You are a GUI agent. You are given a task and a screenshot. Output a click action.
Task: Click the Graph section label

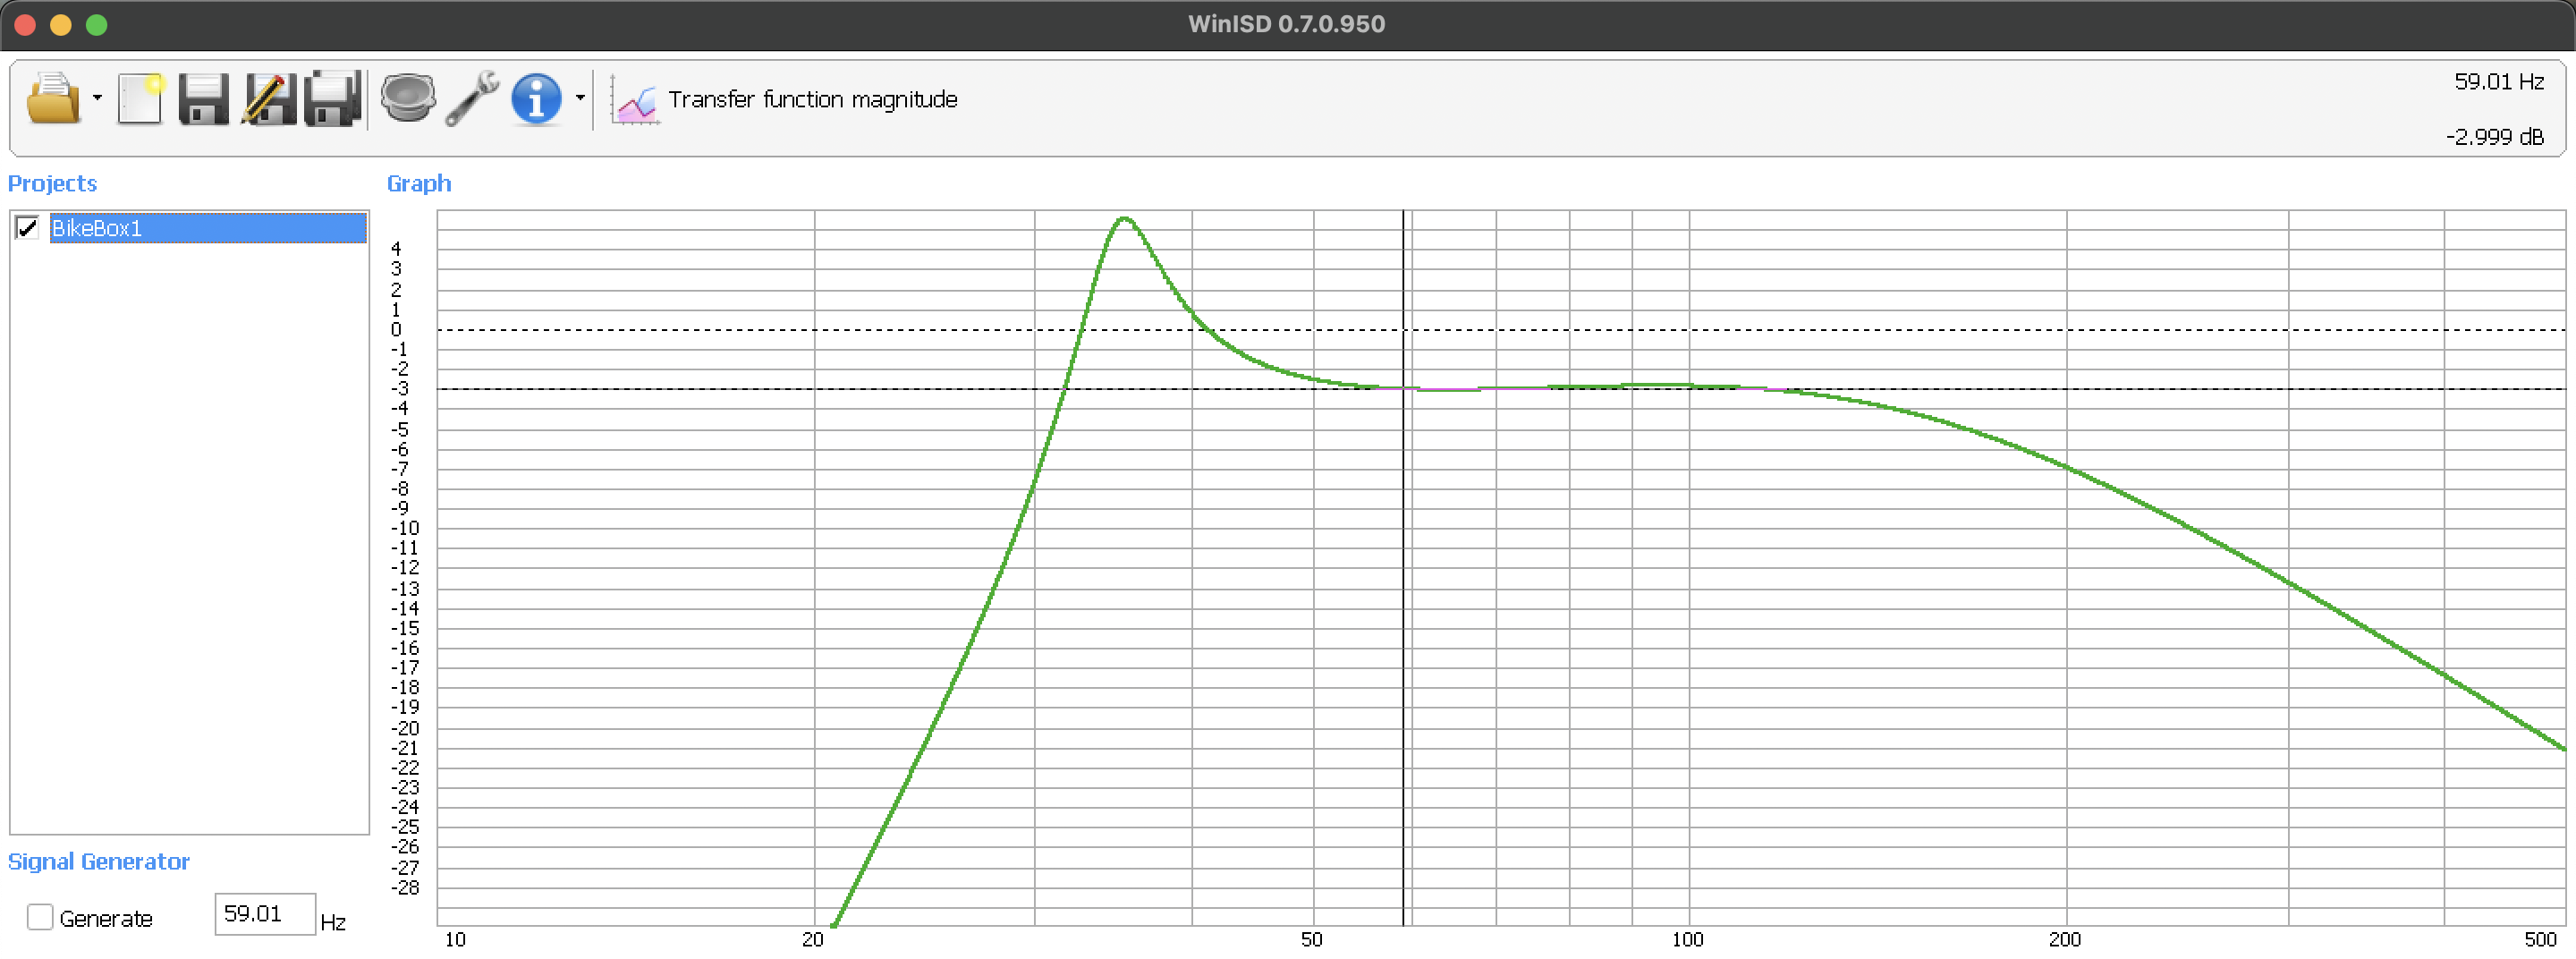(x=419, y=183)
